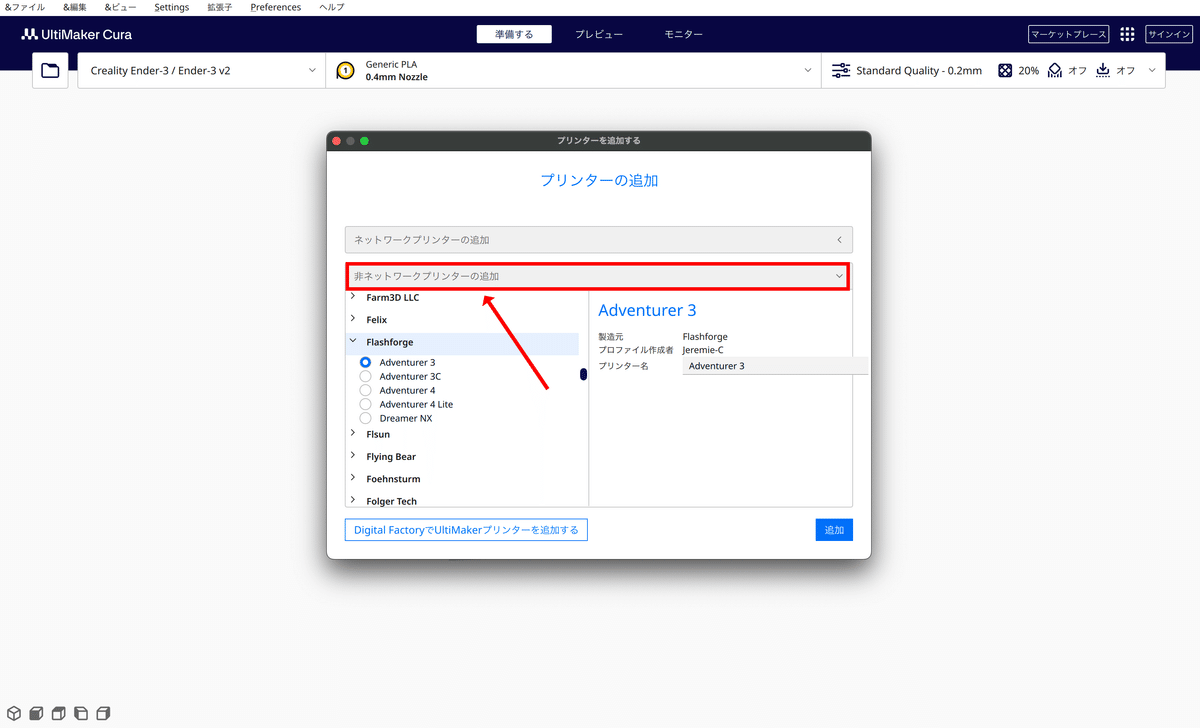This screenshot has width=1200, height=728.
Task: Click the Jeremie-C profile author text
Action: (703, 350)
